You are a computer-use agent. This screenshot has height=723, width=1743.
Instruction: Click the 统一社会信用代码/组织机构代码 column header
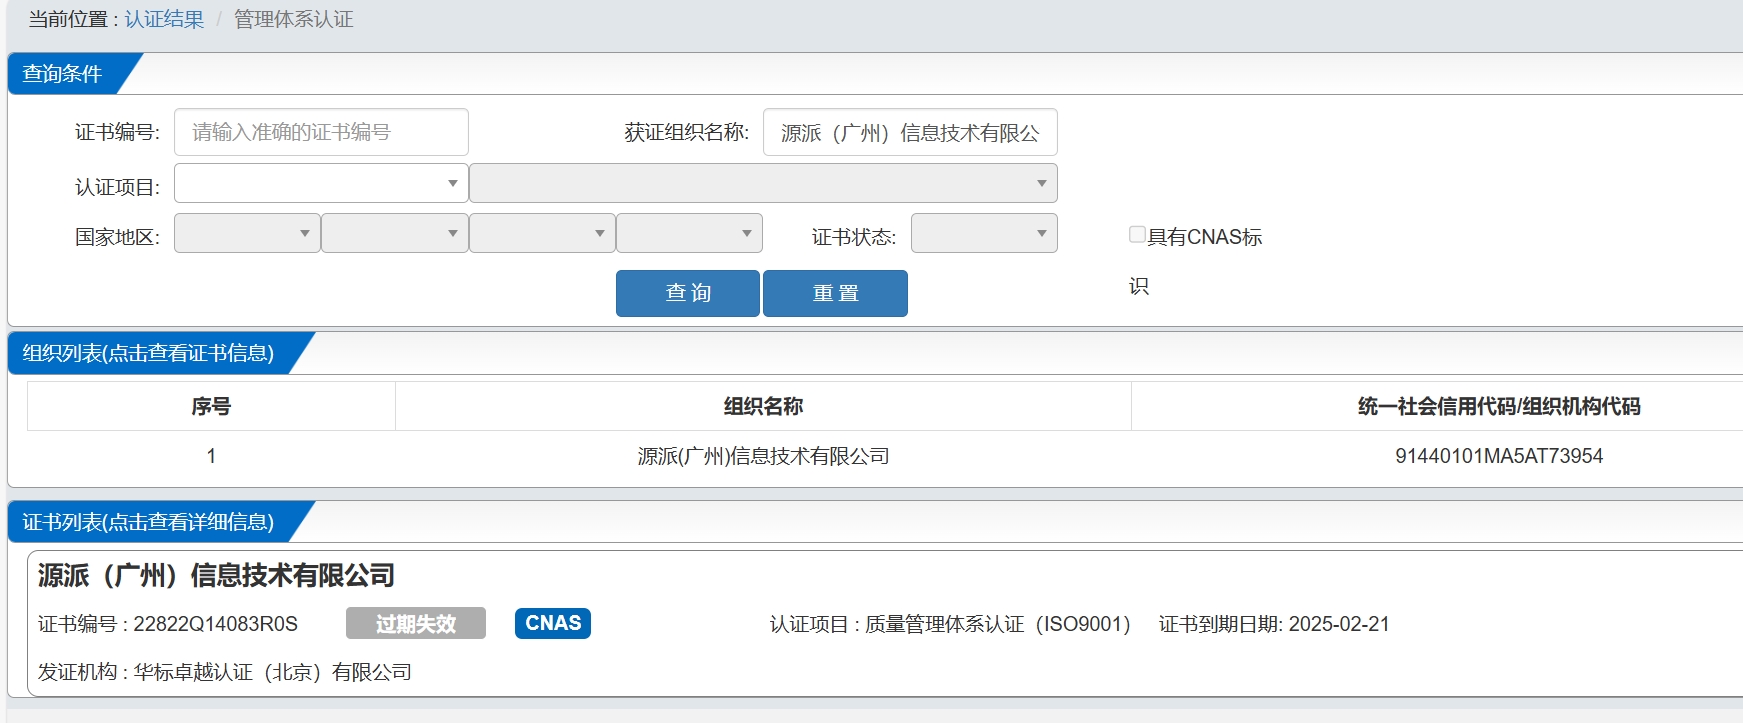point(1499,406)
